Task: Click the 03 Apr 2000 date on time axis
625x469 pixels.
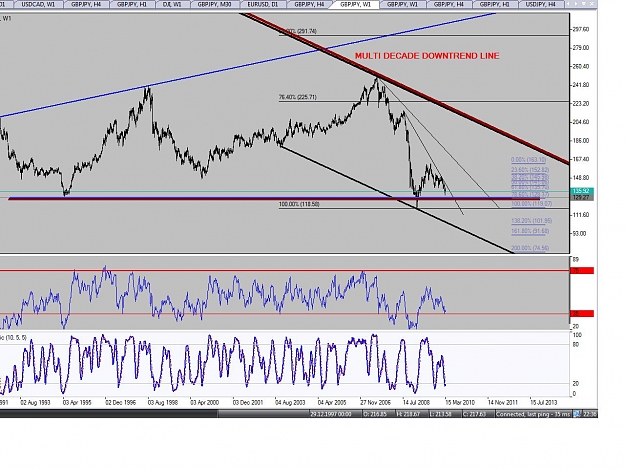Action: click(x=204, y=402)
